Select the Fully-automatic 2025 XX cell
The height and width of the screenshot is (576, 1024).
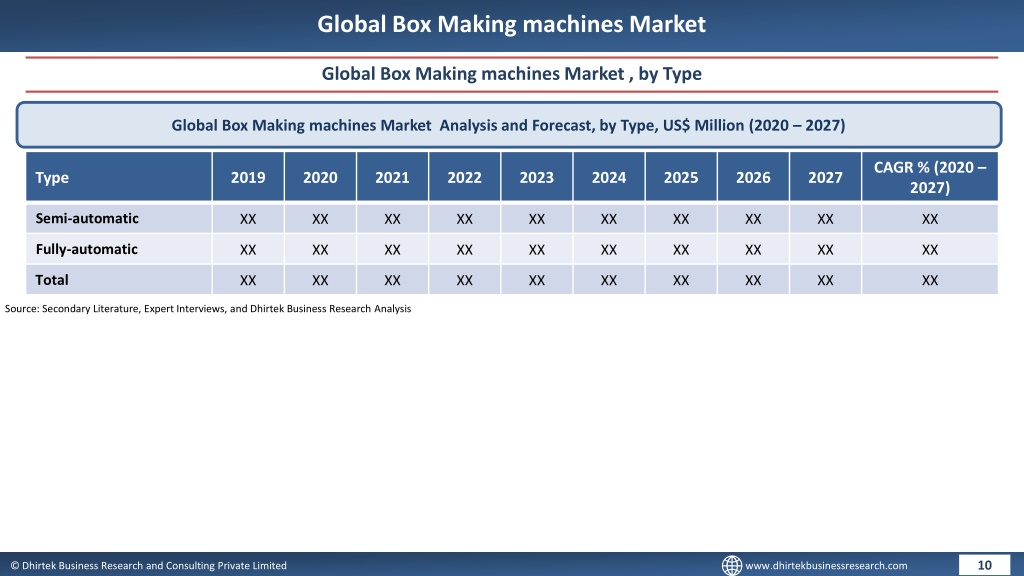(x=681, y=249)
